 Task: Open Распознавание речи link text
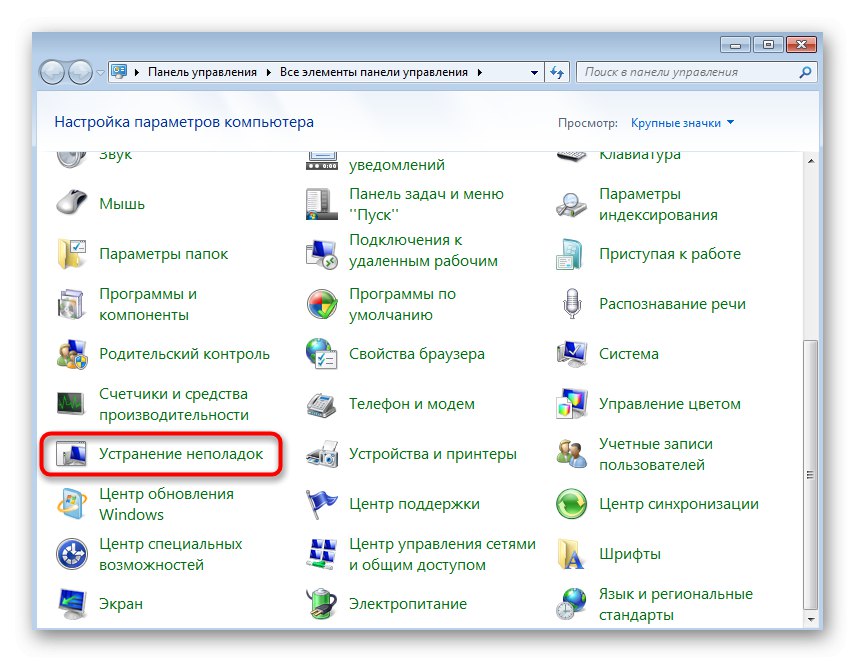[672, 304]
